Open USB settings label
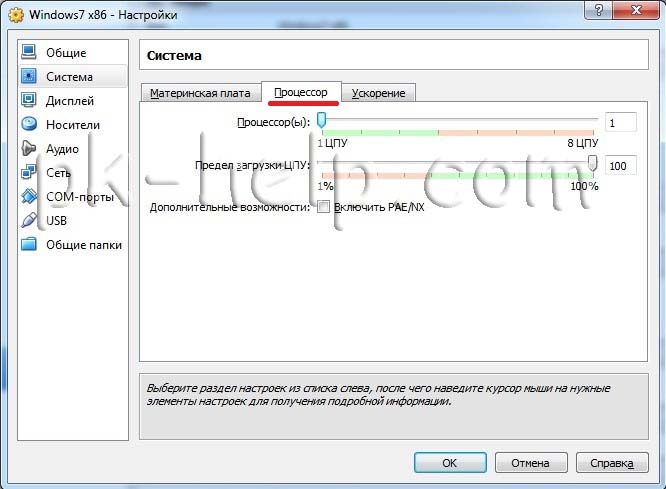Viewport: 666px width, 489px height. click(56, 221)
